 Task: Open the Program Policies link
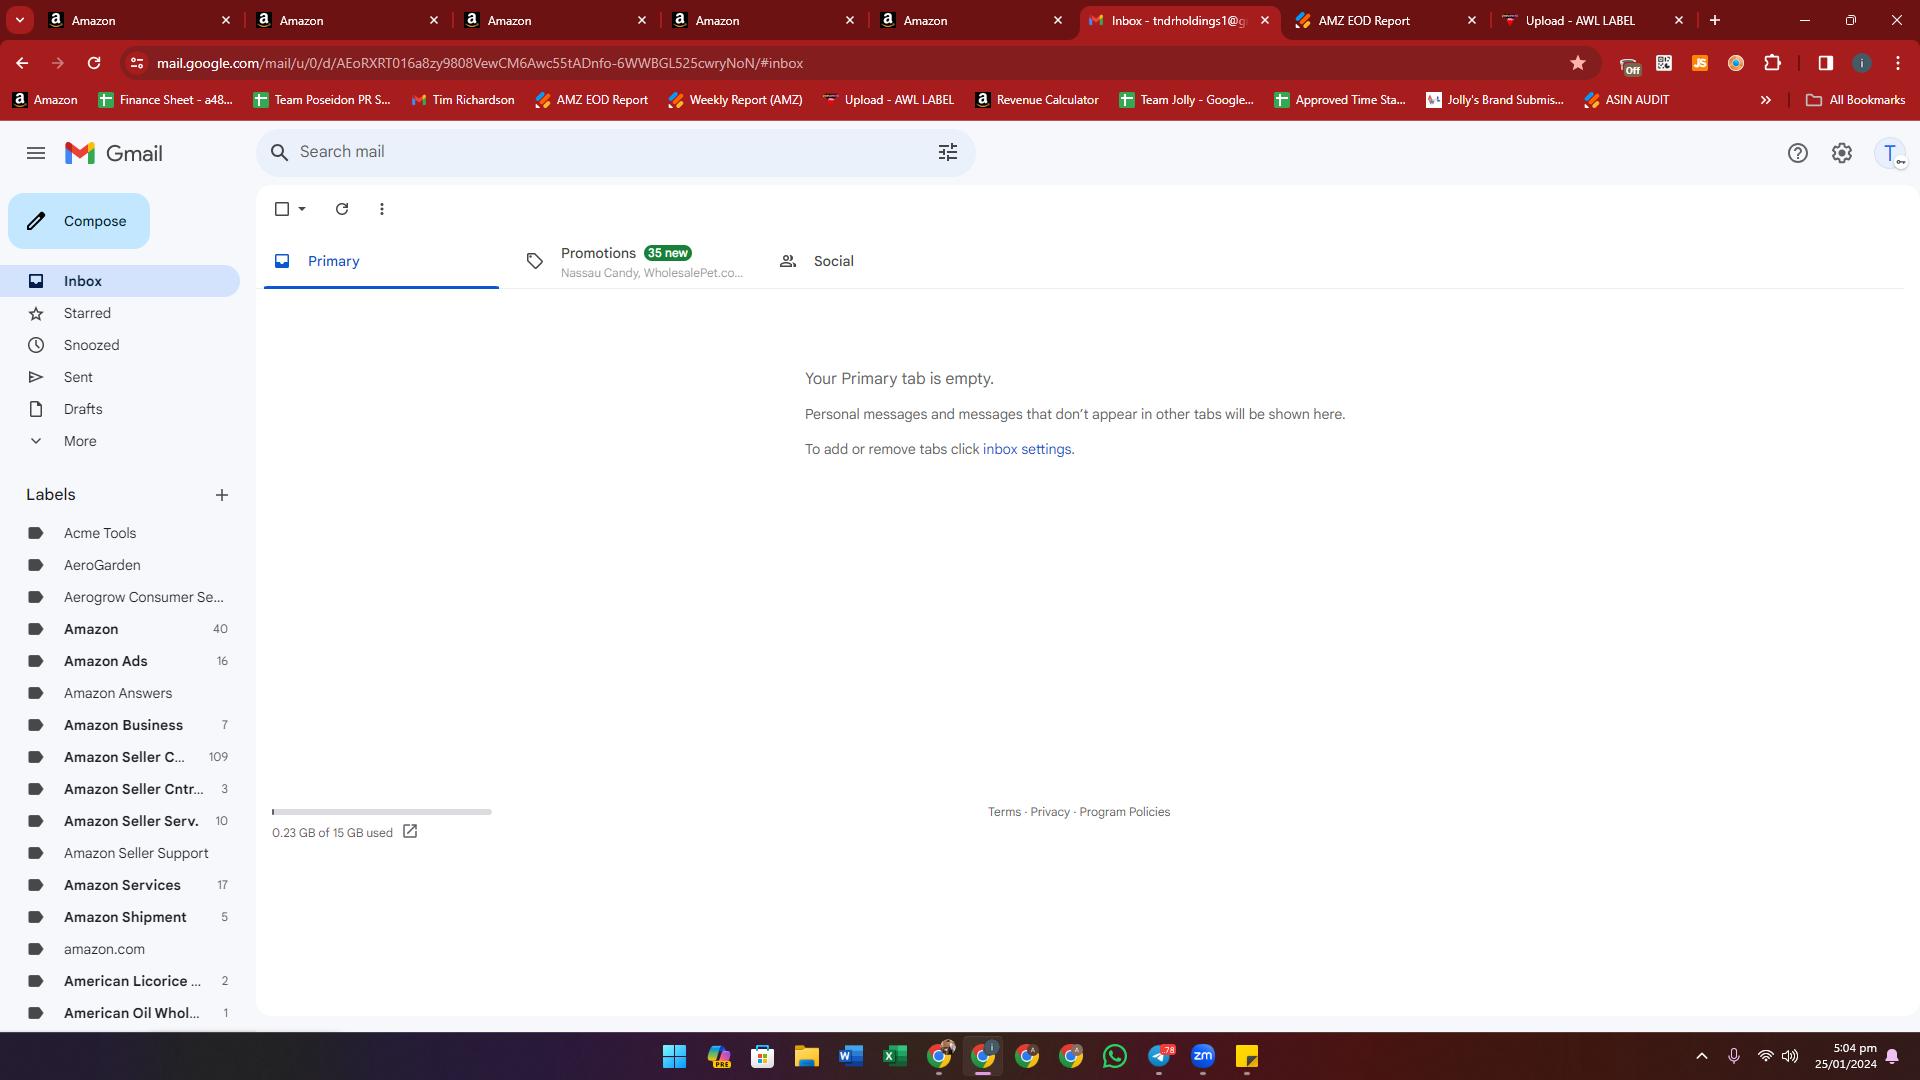1124,812
